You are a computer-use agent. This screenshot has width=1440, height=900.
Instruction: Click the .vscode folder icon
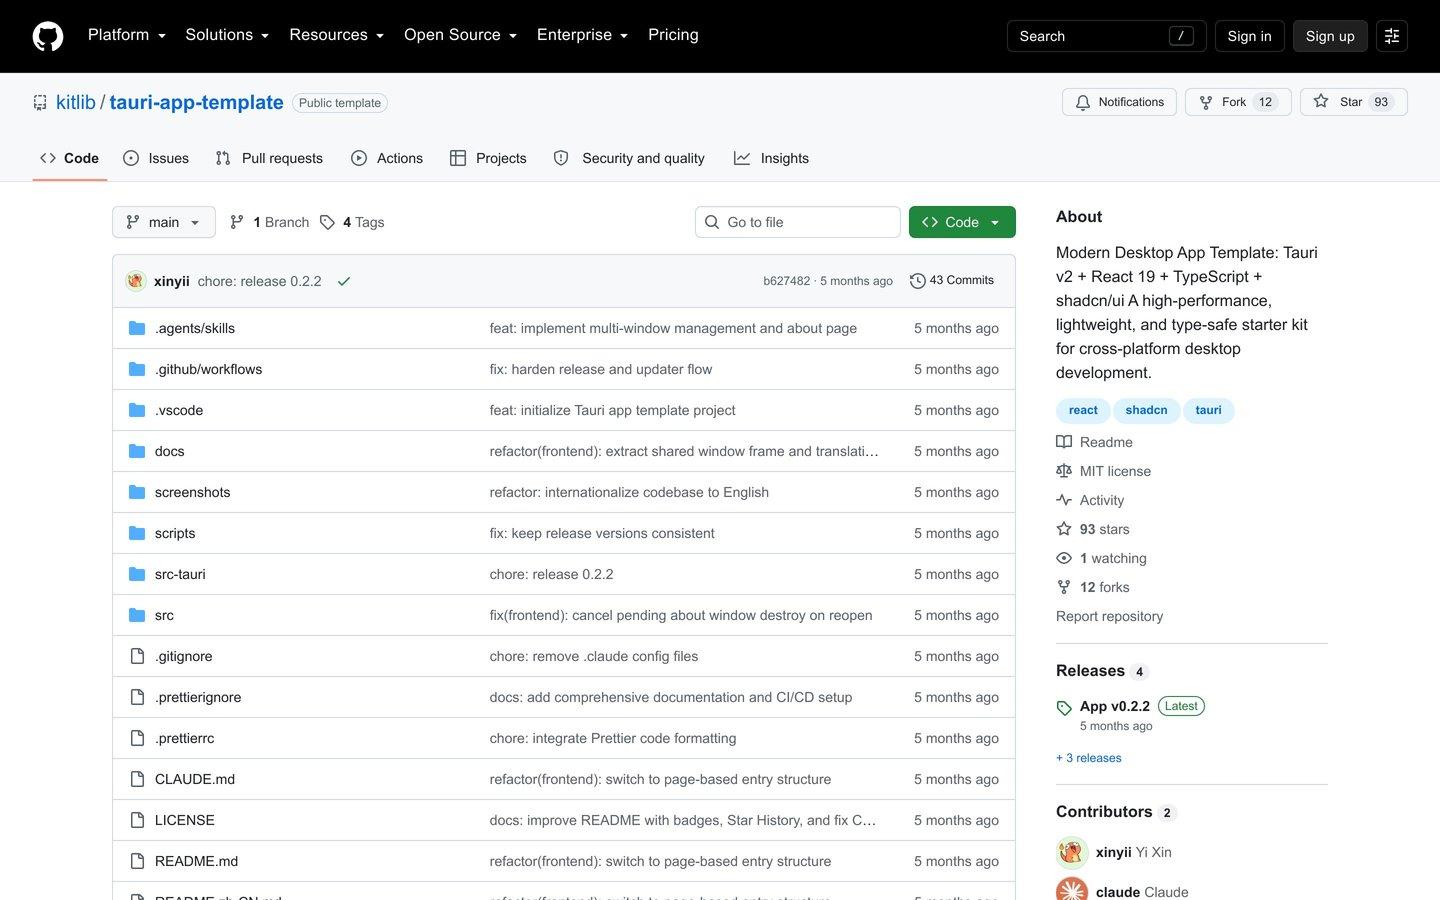click(x=137, y=410)
